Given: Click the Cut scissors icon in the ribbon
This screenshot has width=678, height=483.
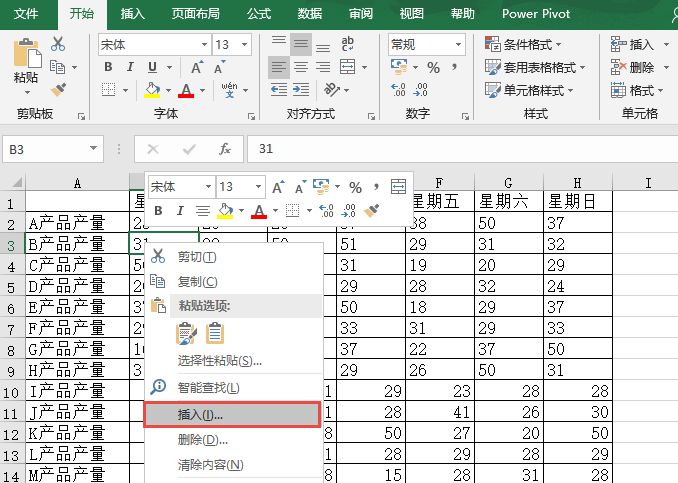Looking at the screenshot, I should [x=58, y=44].
